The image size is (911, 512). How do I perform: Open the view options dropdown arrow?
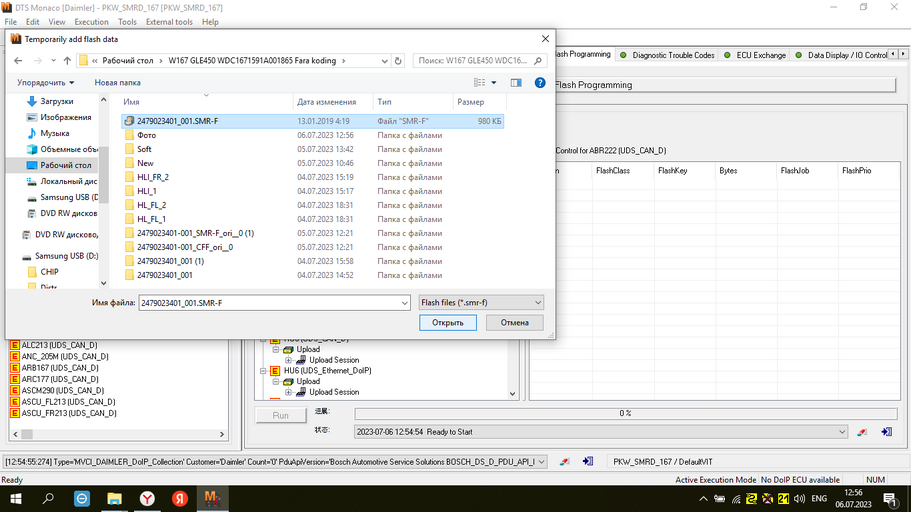494,83
